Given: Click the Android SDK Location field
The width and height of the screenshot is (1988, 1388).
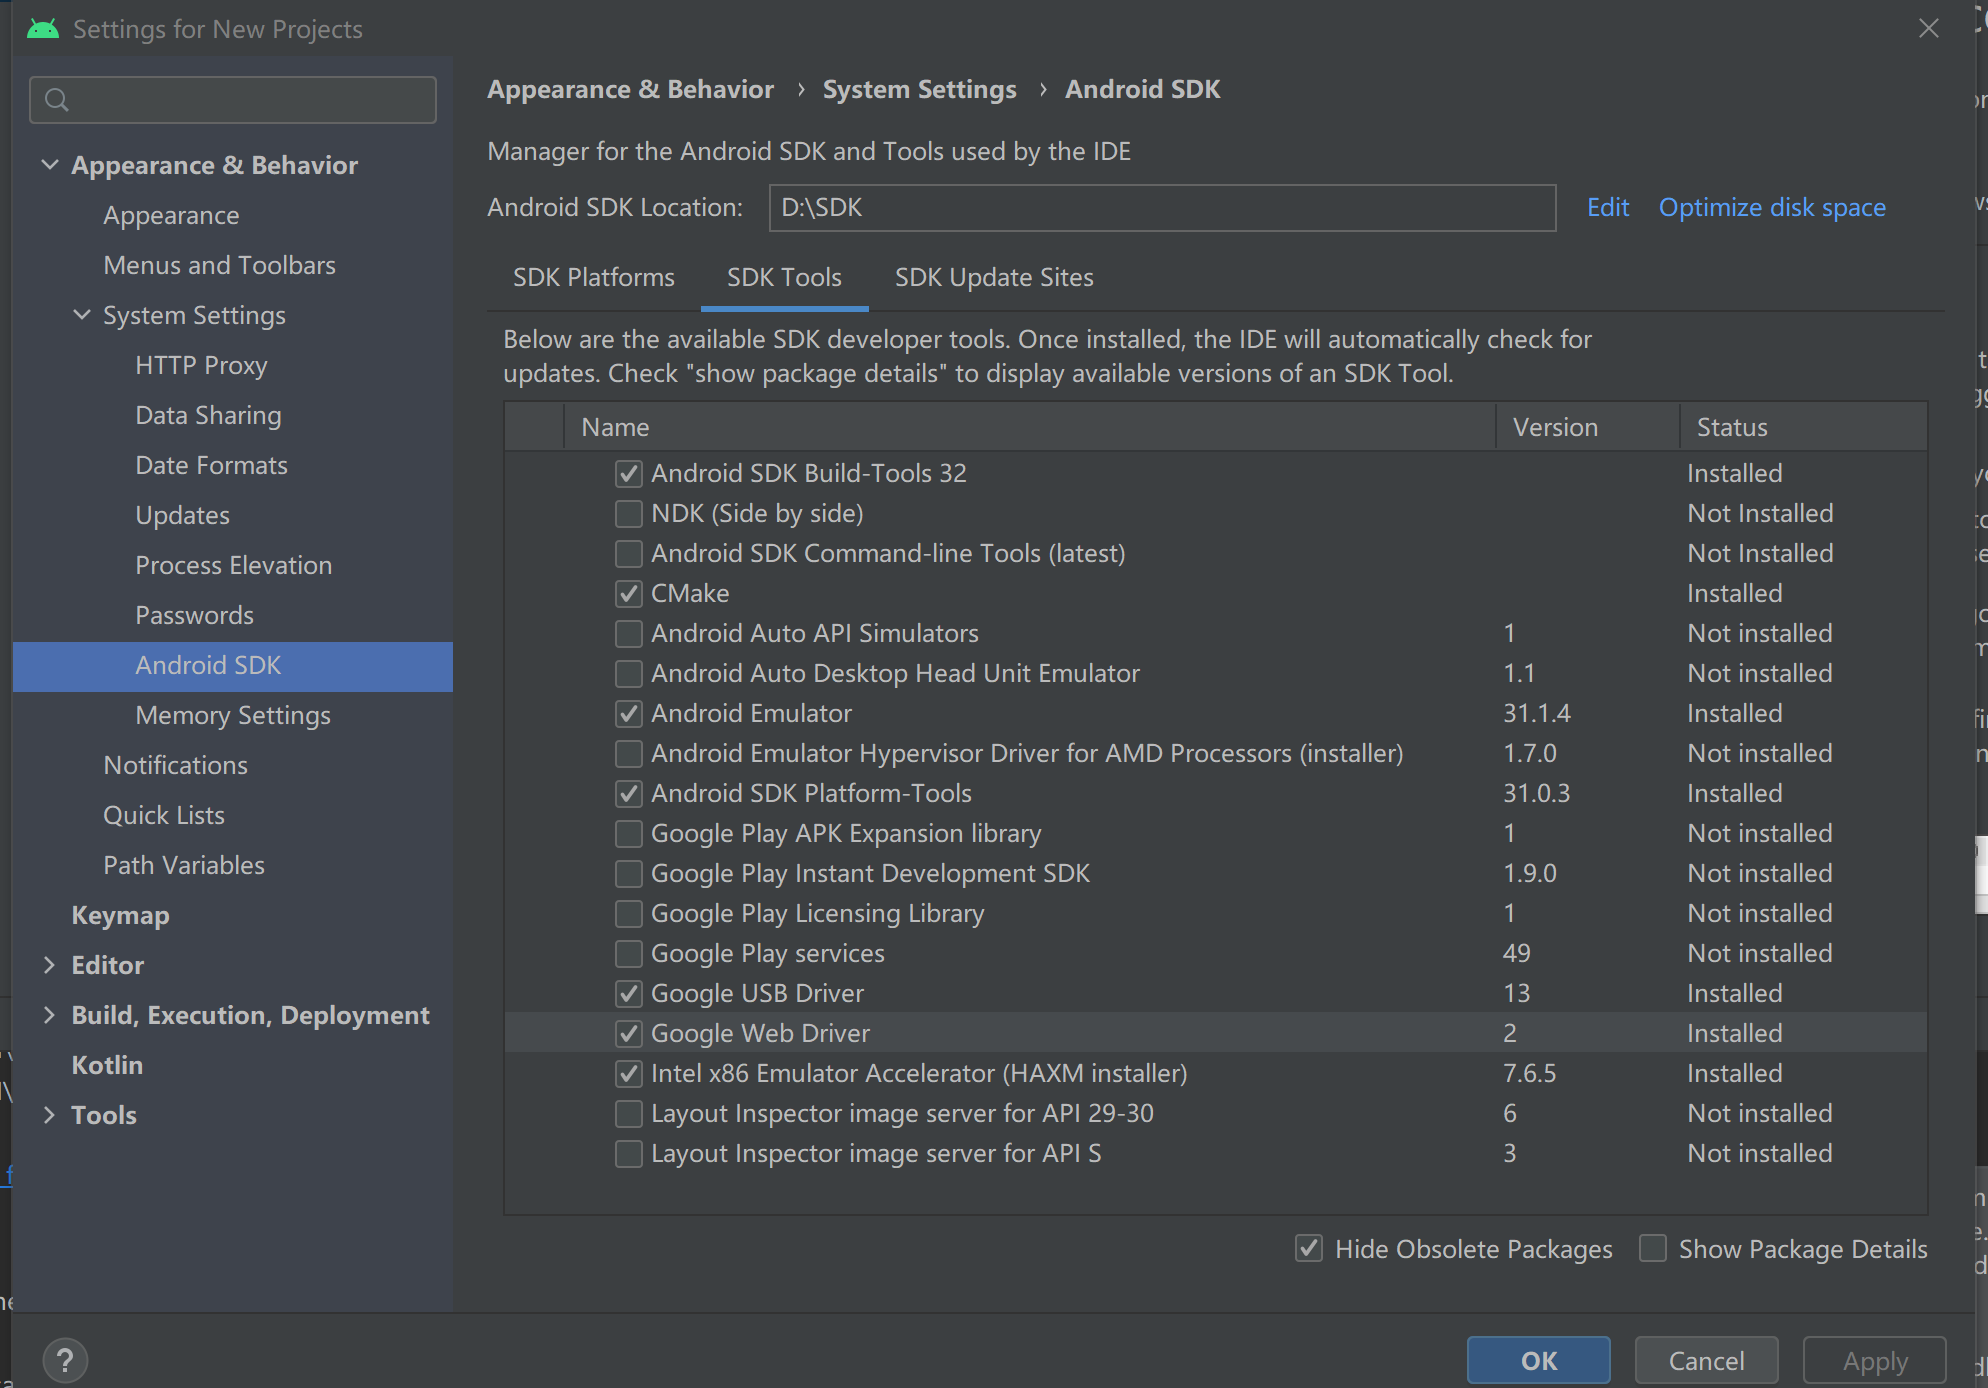Looking at the screenshot, I should 1162,207.
